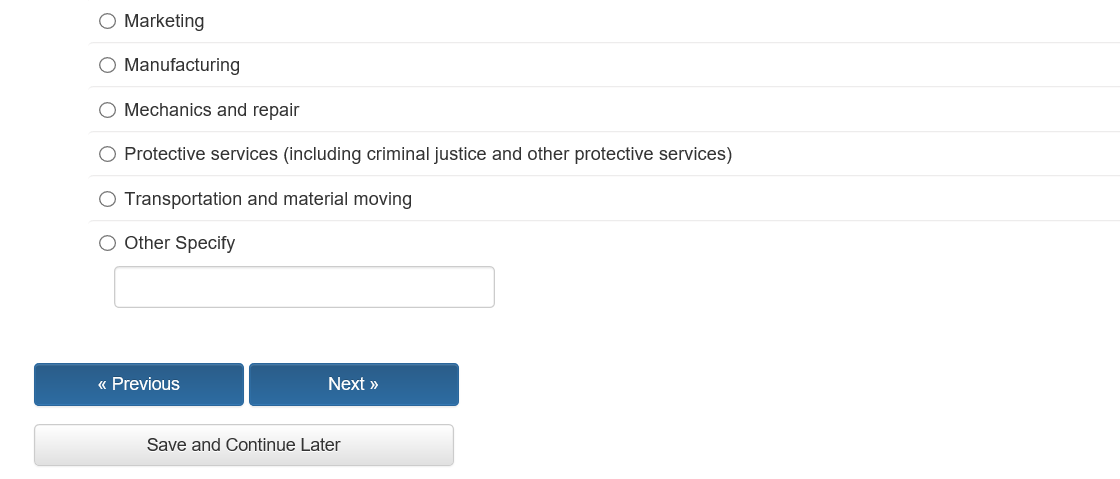
Task: Select Transportation and material moving radio button
Action: pyautogui.click(x=107, y=199)
